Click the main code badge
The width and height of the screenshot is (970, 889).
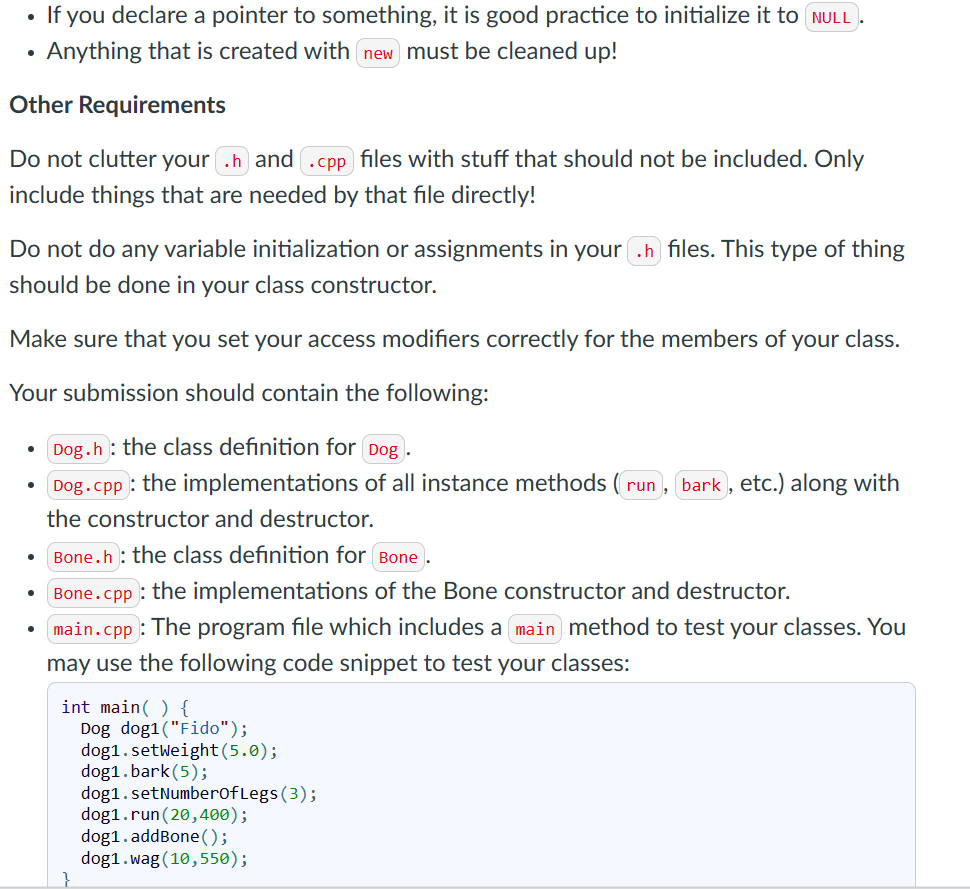click(534, 630)
